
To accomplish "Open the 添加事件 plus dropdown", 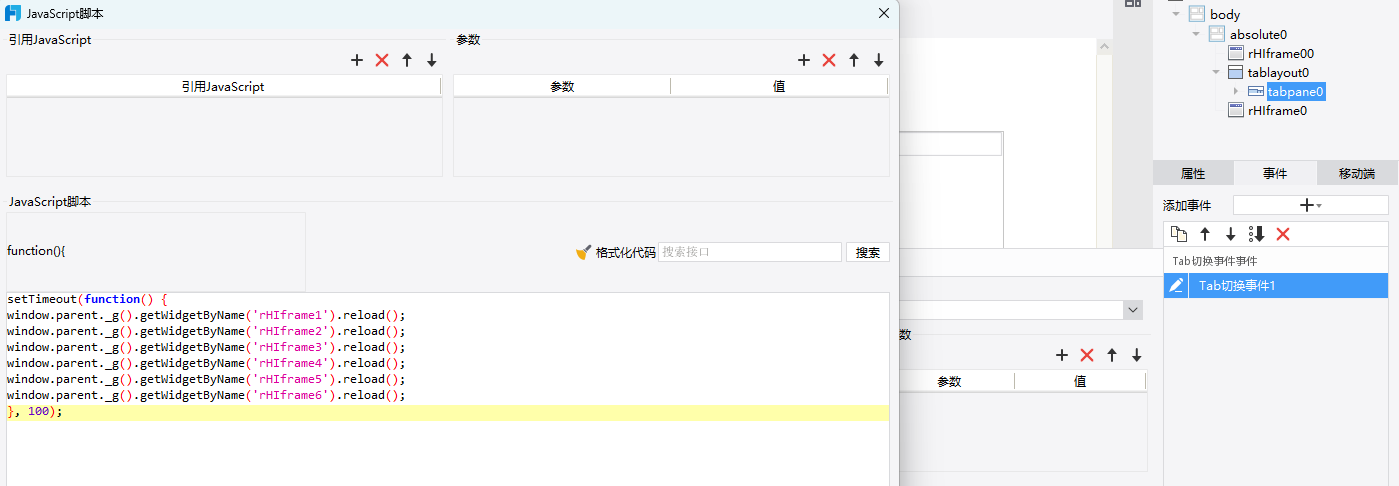I will click(x=1310, y=205).
